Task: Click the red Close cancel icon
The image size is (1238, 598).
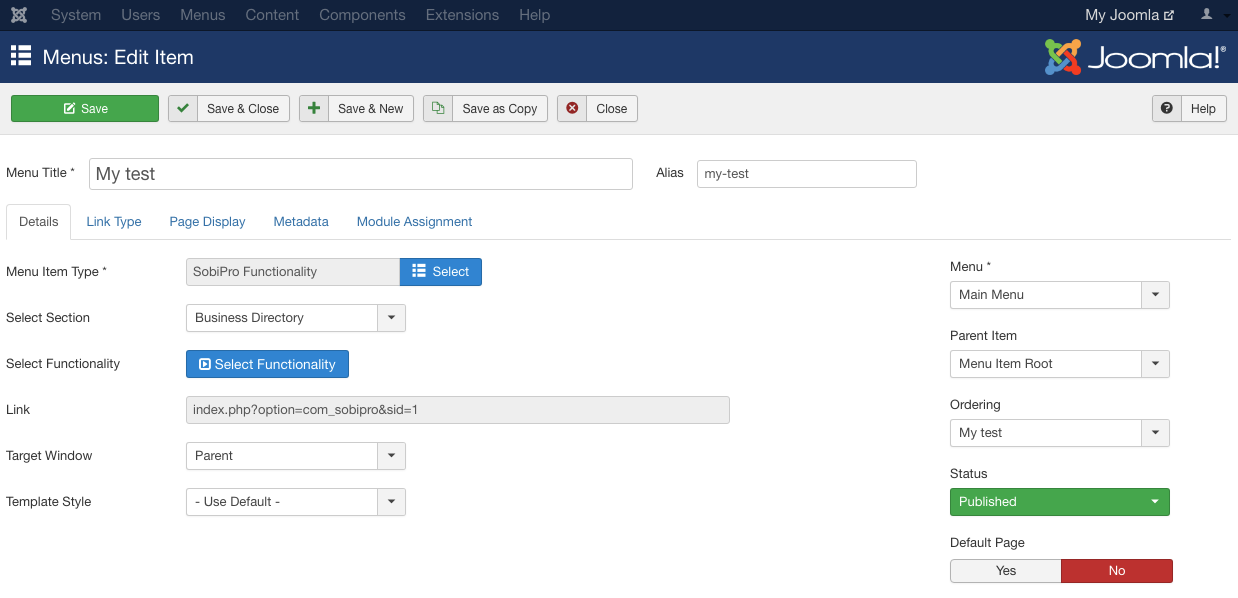Action: click(x=572, y=108)
